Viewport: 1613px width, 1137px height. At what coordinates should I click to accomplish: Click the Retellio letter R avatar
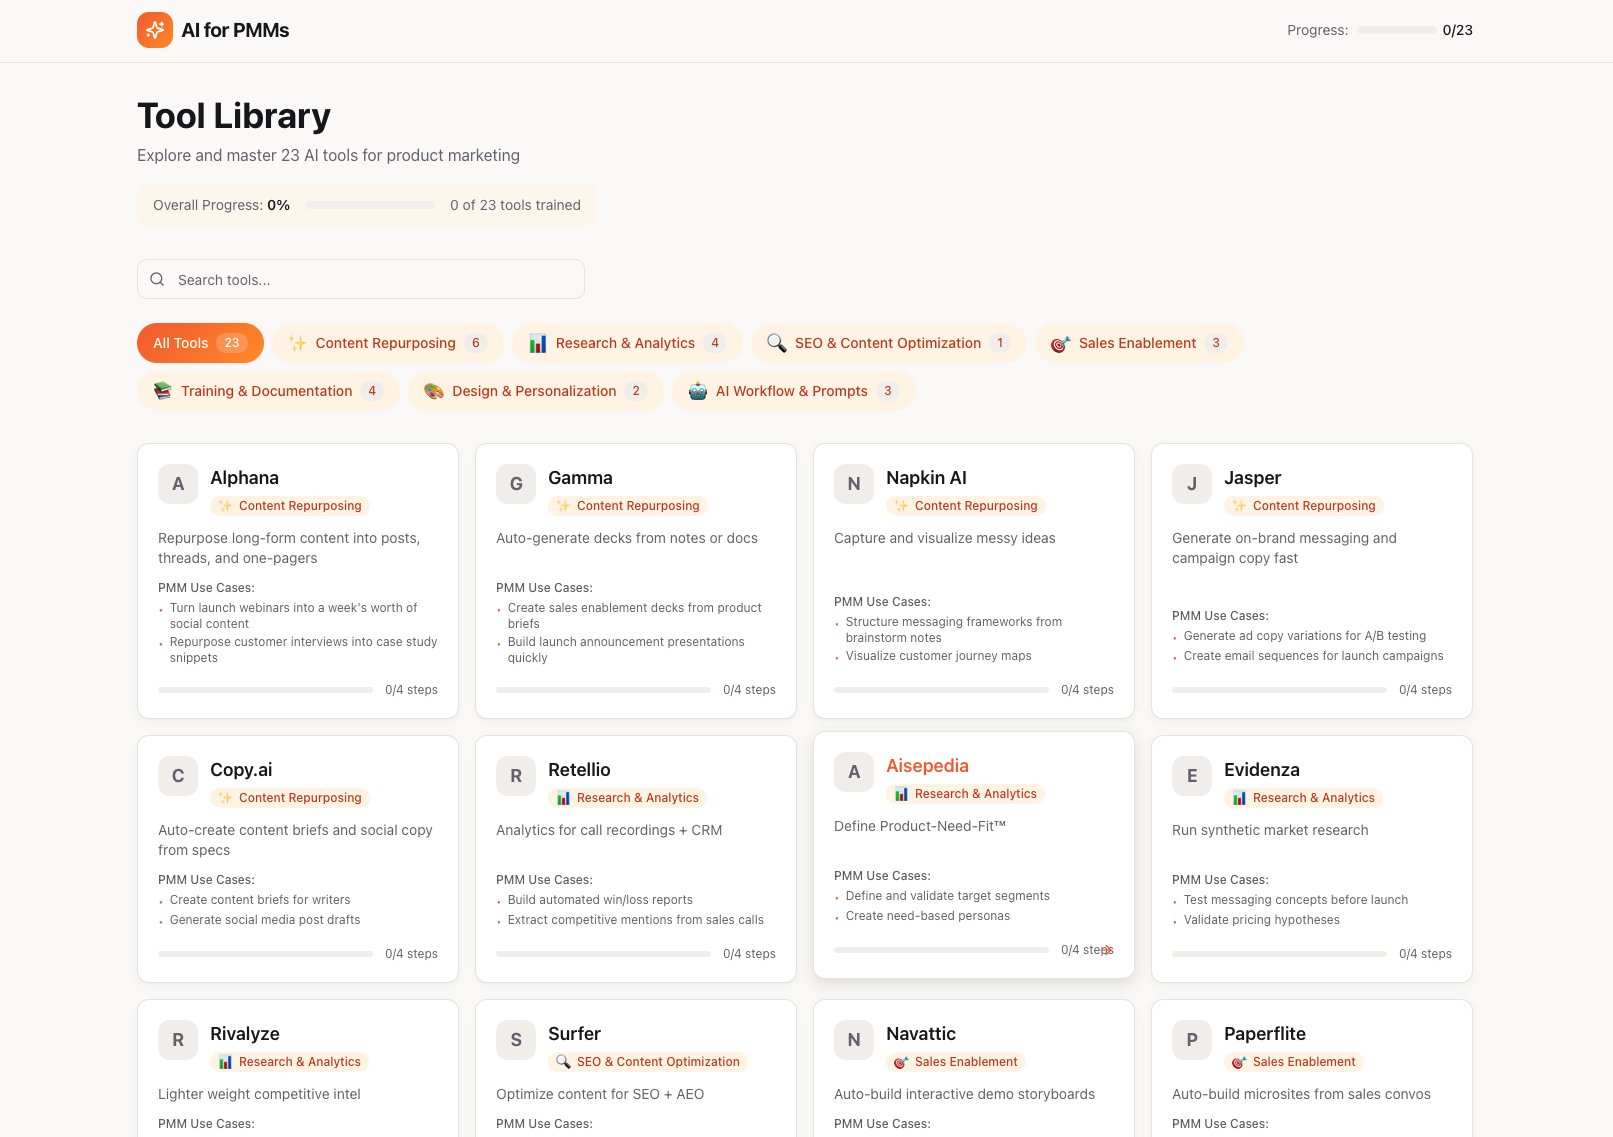click(x=516, y=776)
